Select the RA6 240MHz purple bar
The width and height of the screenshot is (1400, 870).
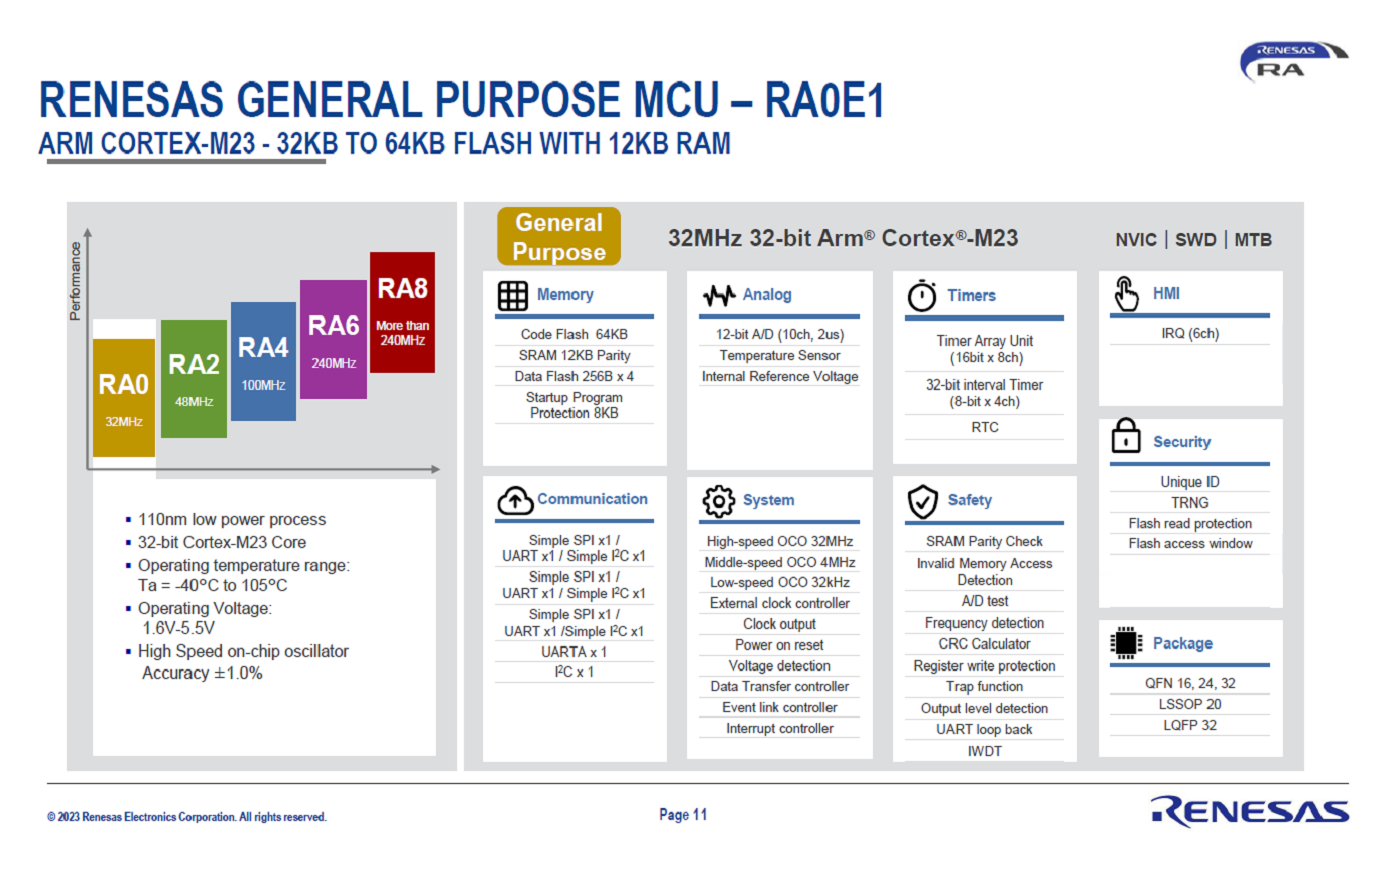(x=333, y=339)
